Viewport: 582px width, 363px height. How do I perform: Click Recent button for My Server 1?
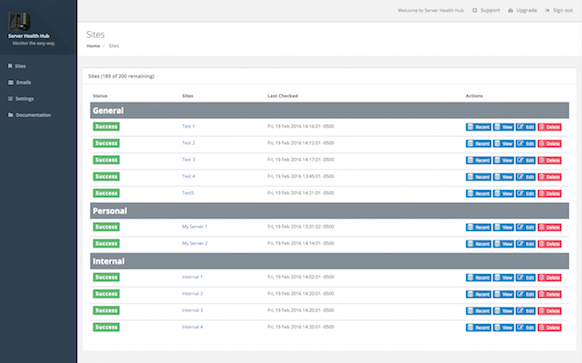point(478,227)
